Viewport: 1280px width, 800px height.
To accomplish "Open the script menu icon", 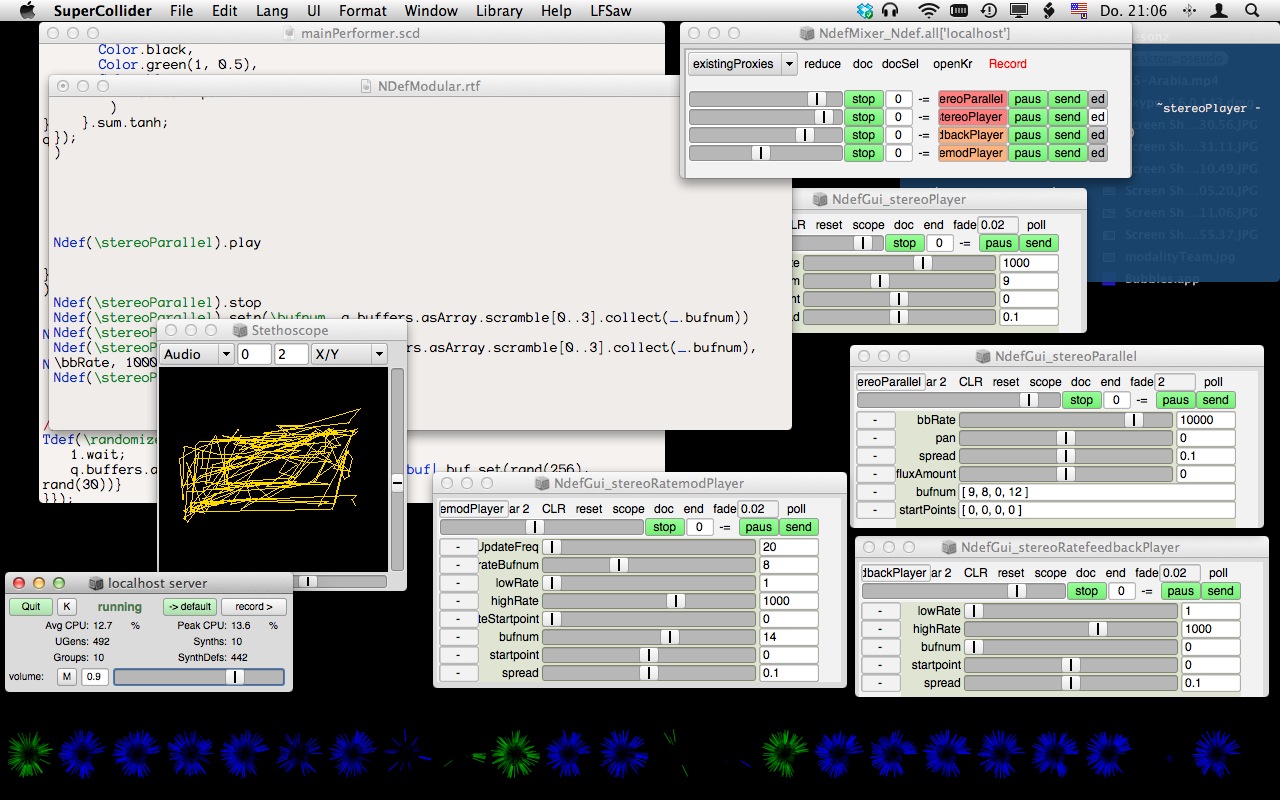I will click(x=1049, y=11).
